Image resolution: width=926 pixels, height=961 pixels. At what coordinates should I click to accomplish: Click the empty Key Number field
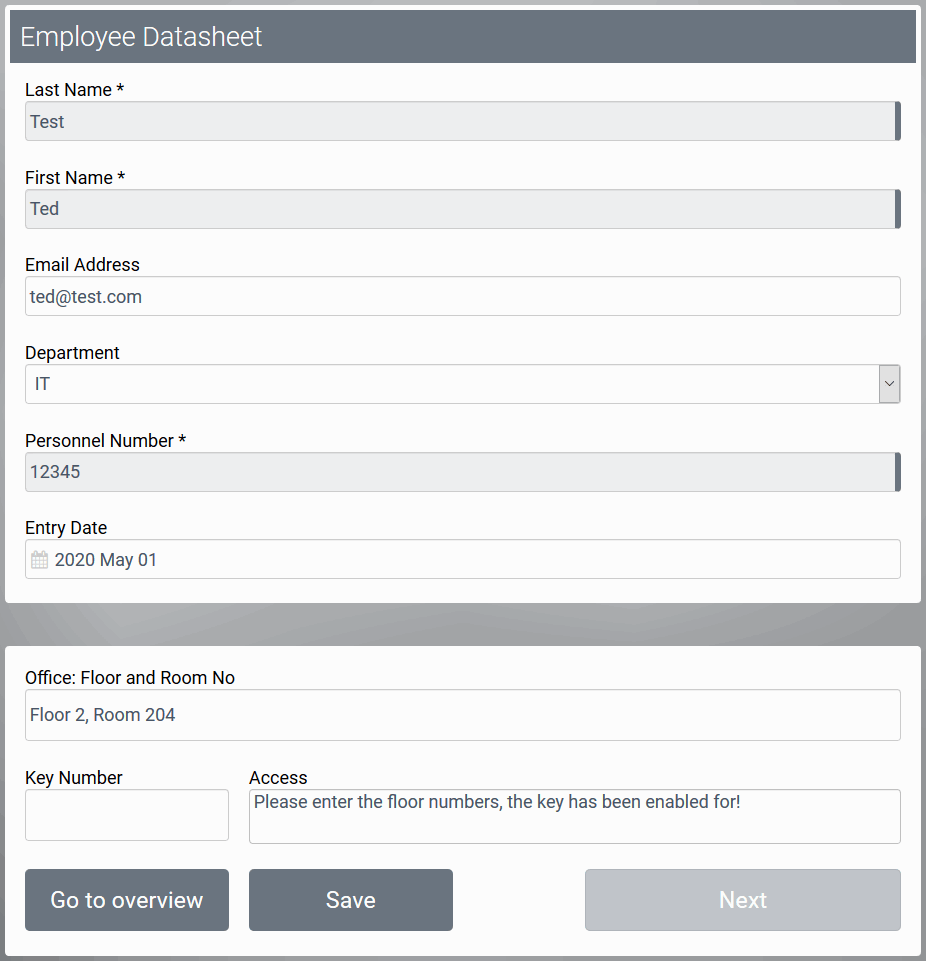click(127, 815)
